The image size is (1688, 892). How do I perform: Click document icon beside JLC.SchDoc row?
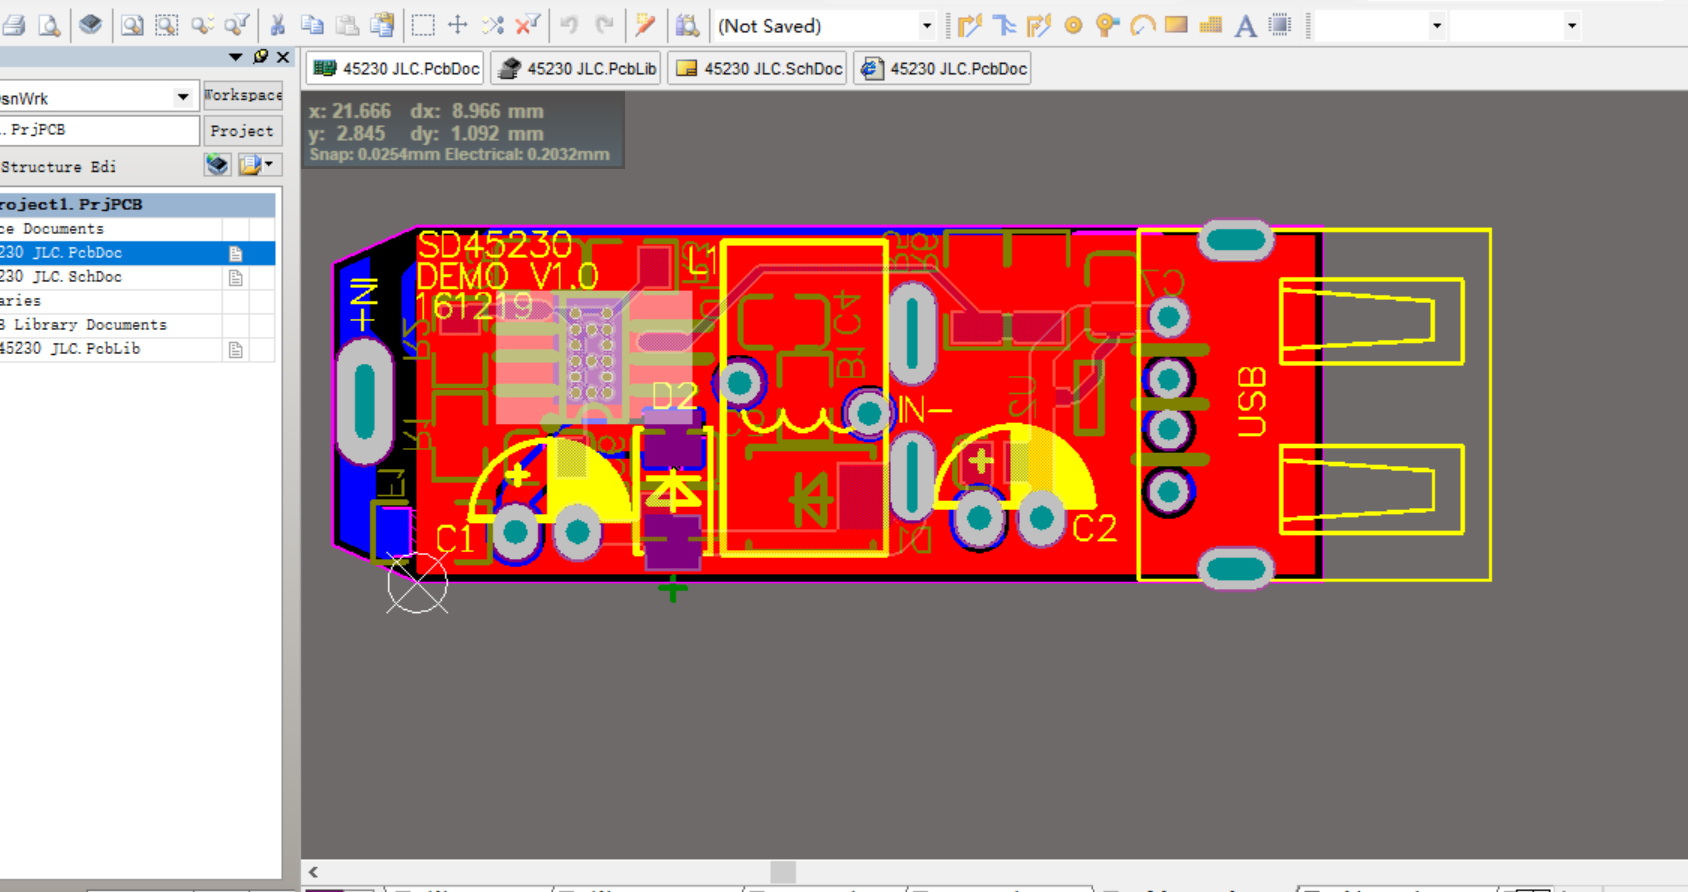[236, 278]
